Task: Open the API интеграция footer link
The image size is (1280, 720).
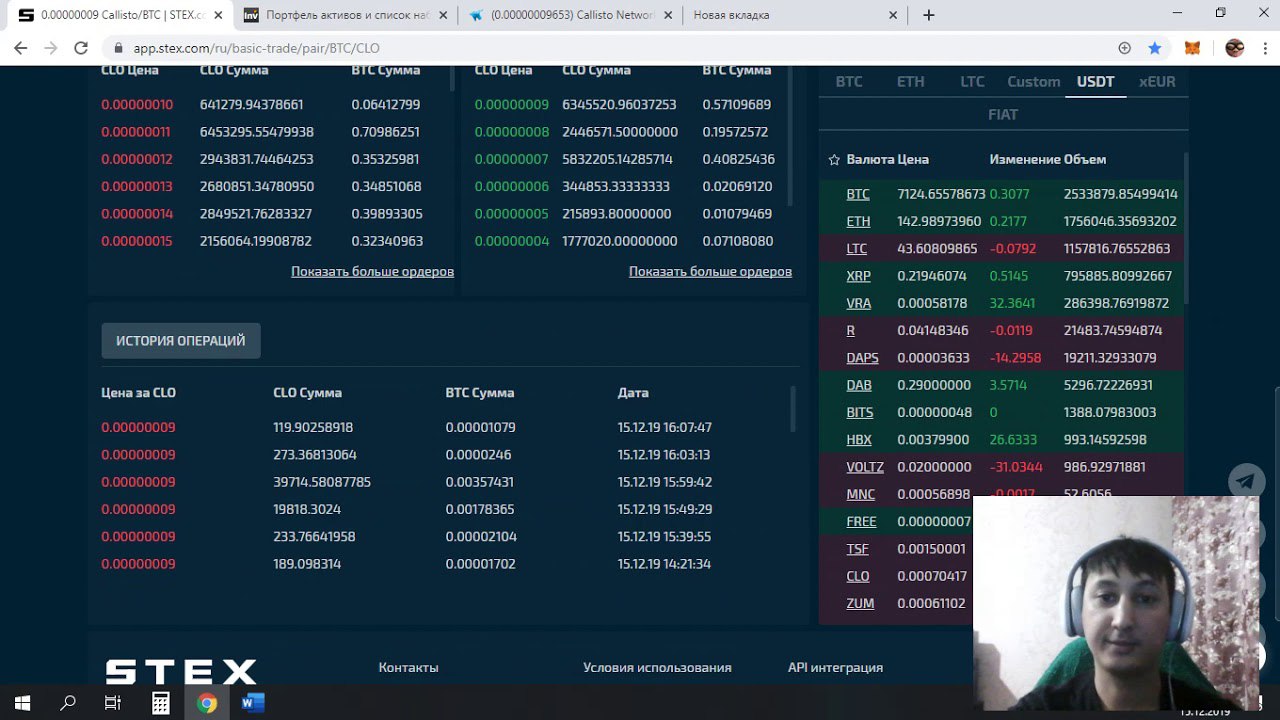Action: click(835, 667)
